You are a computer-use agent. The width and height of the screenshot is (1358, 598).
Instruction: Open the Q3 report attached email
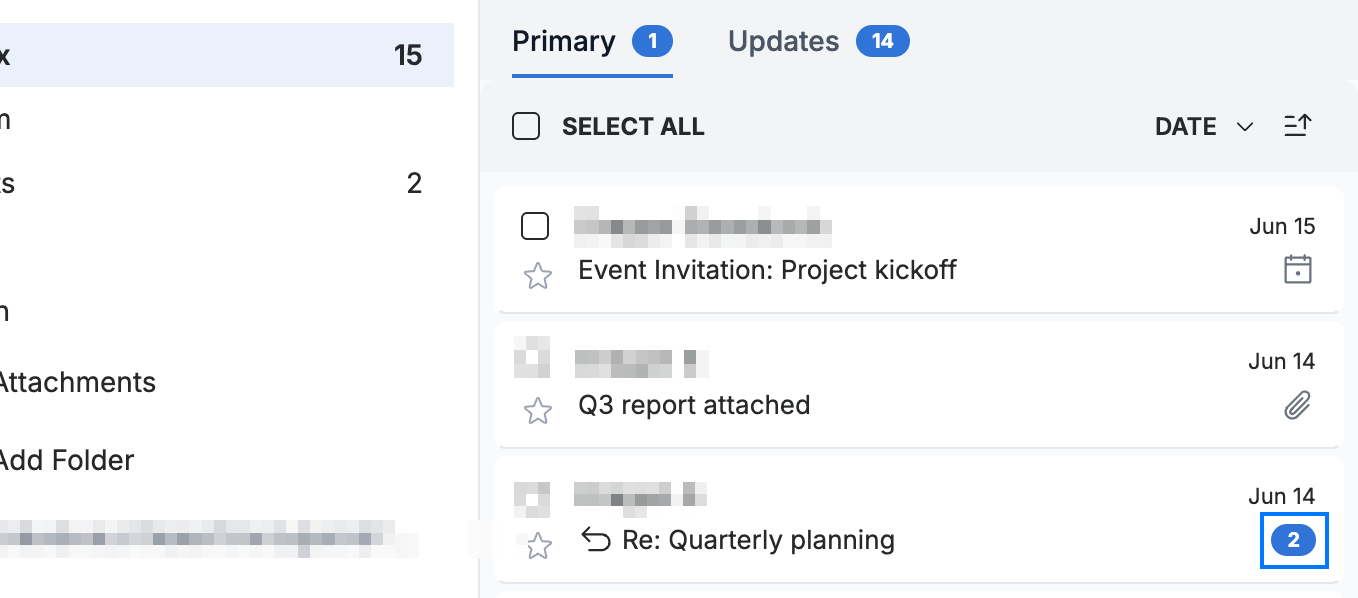[x=917, y=383]
